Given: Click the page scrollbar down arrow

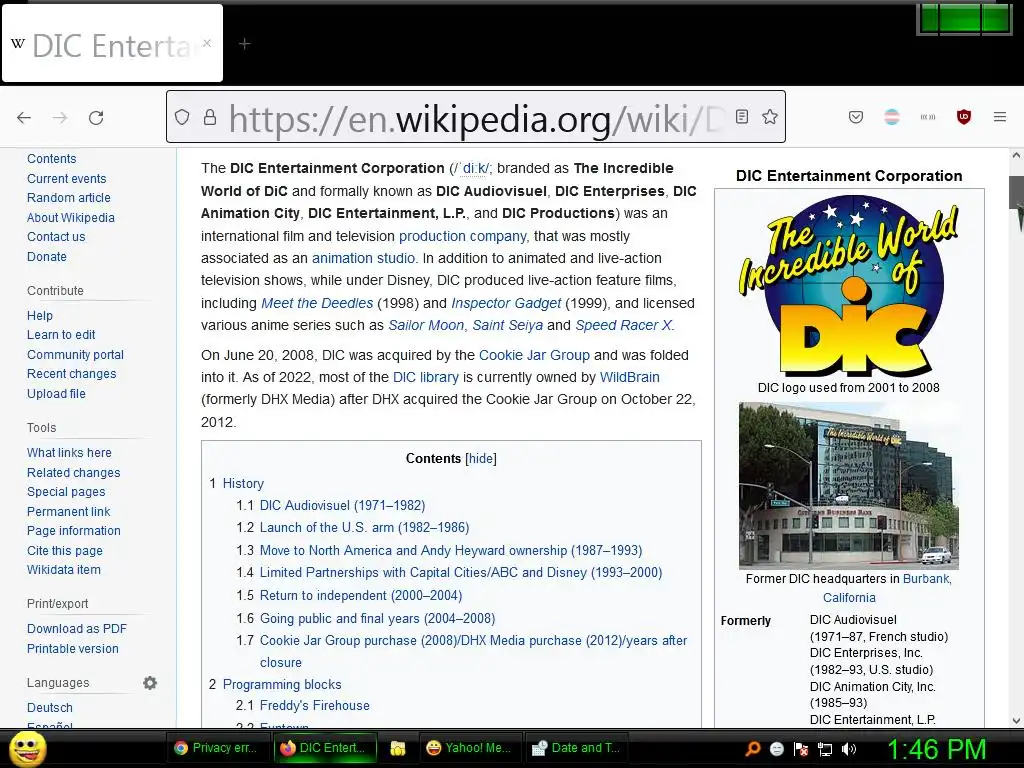Looking at the screenshot, I should [1016, 720].
